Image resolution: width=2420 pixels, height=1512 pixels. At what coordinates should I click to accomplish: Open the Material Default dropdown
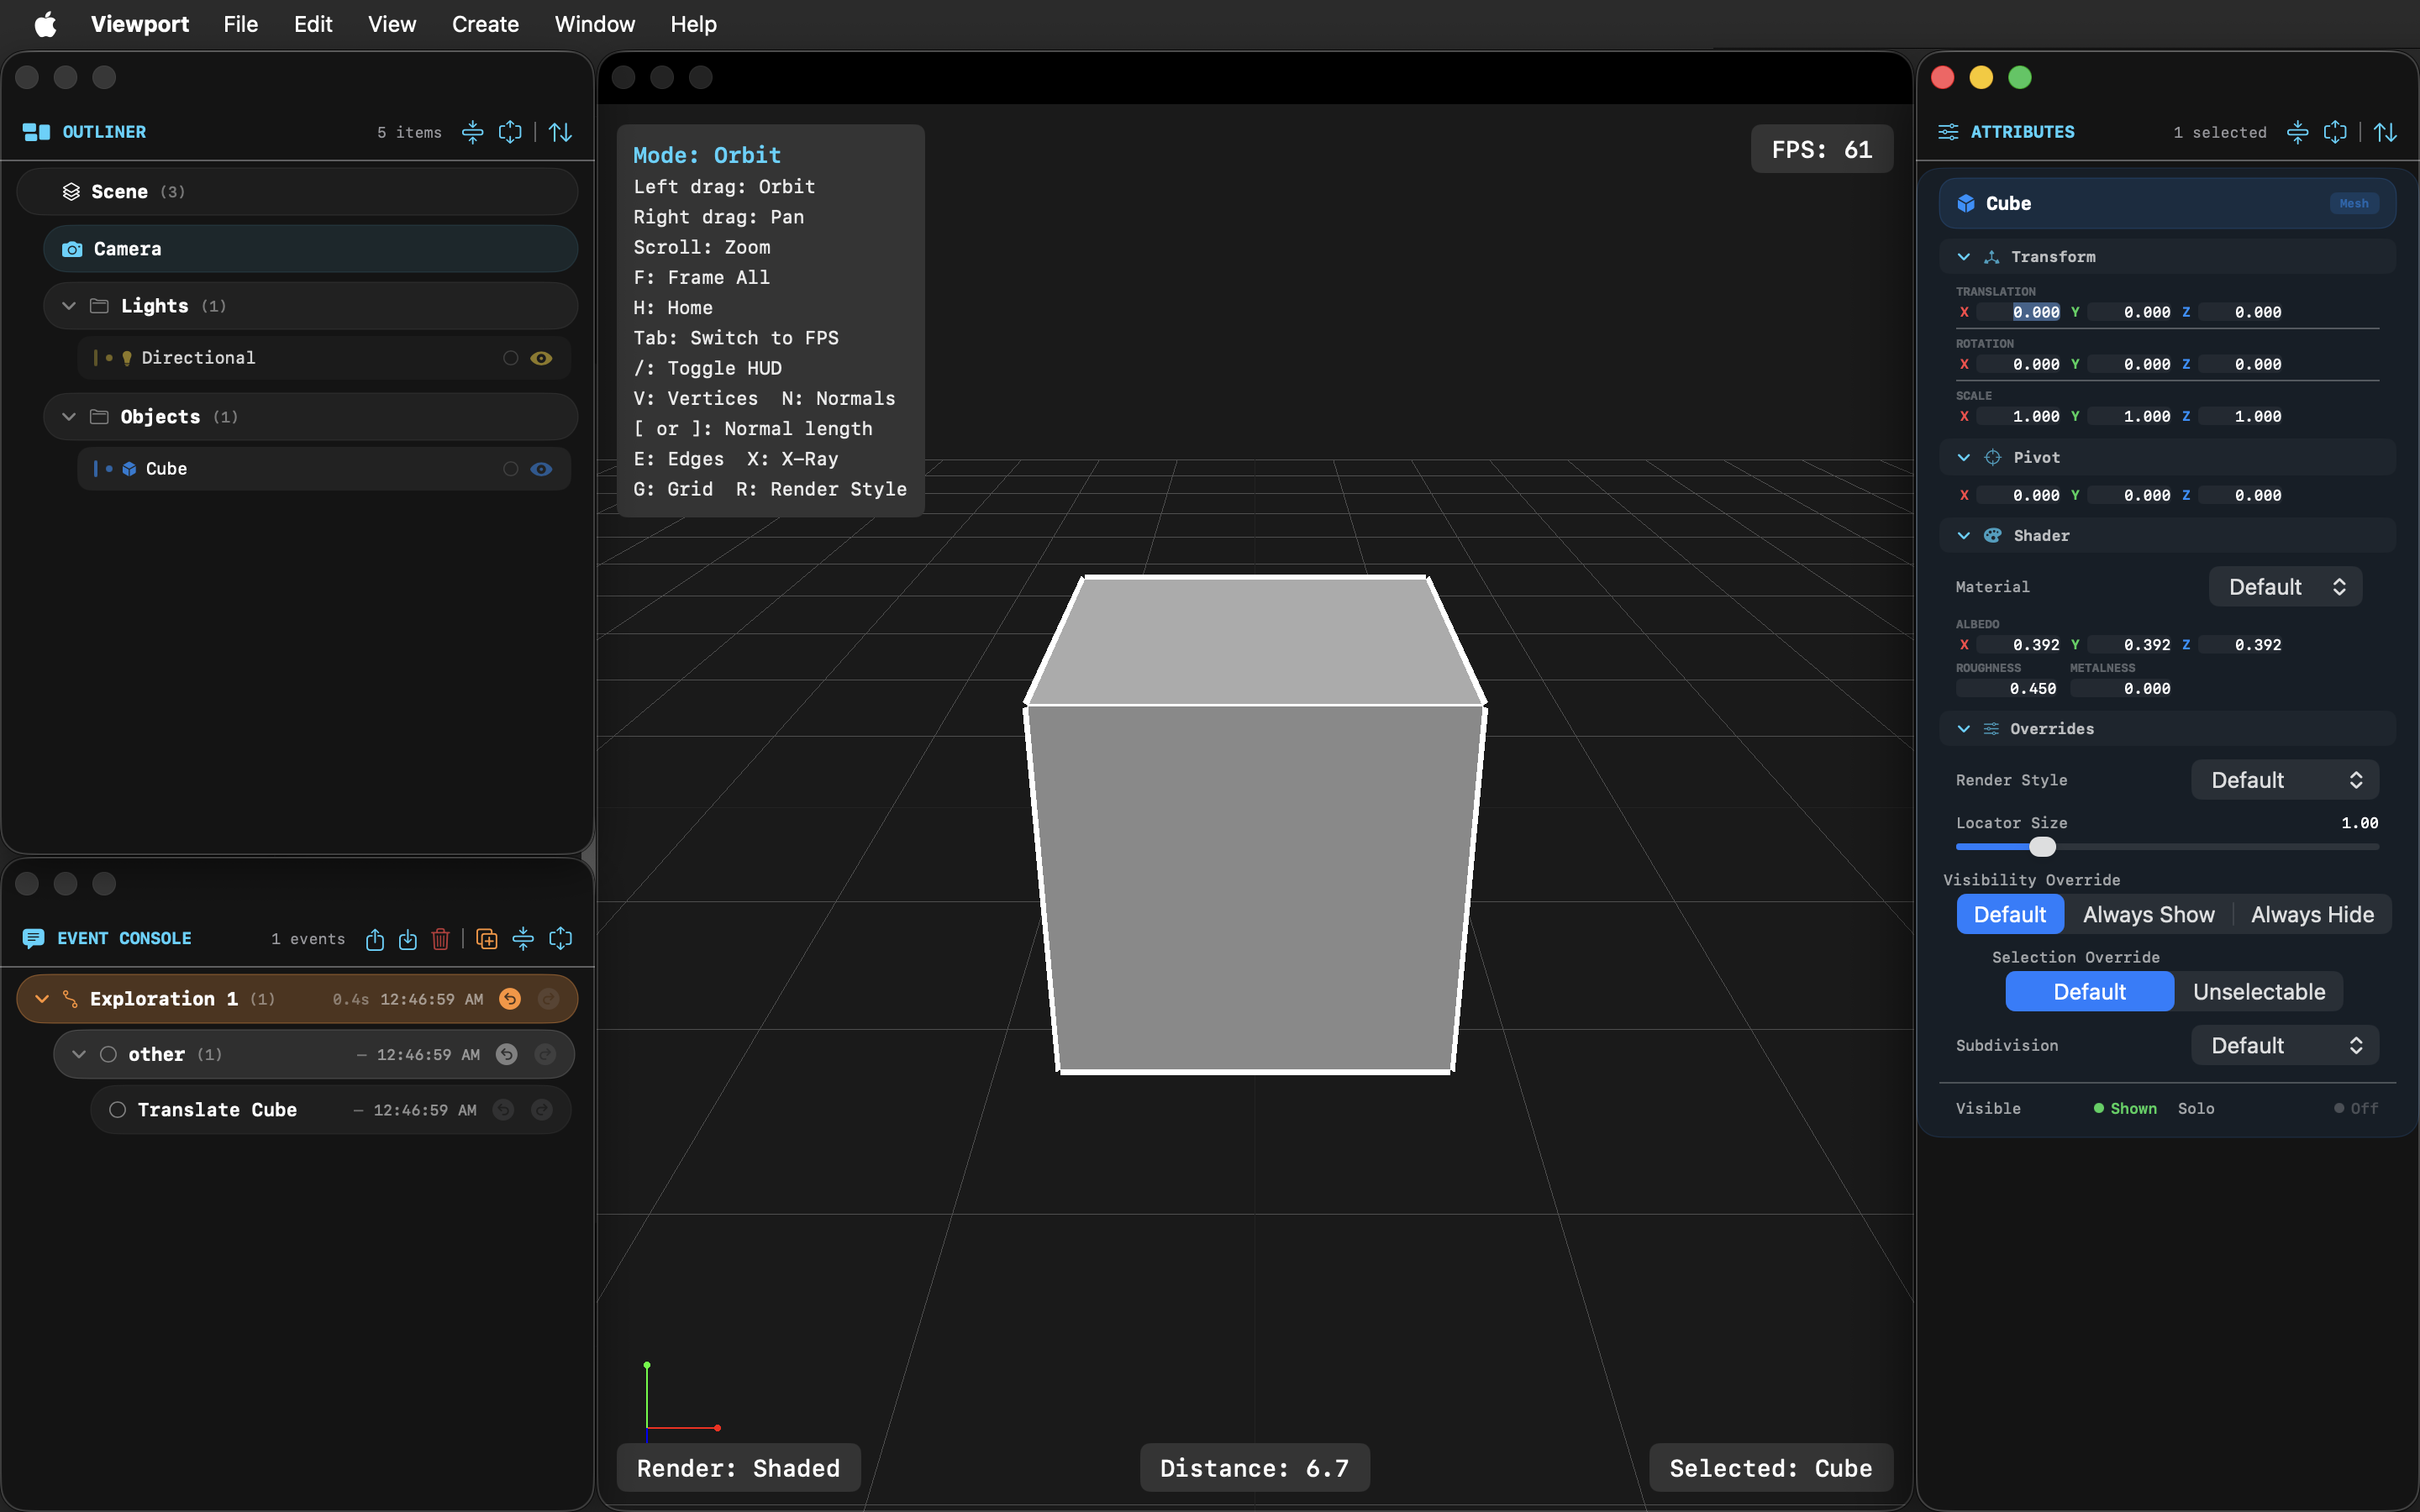point(2285,587)
